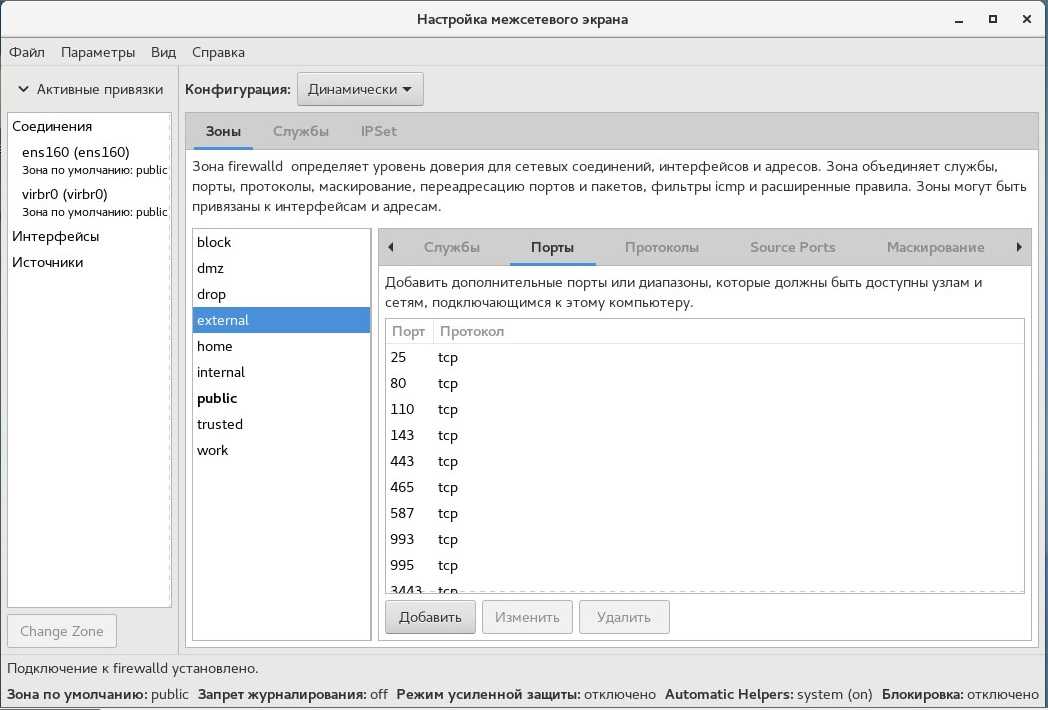Select the port 995 tcp row
Image resolution: width=1048 pixels, height=710 pixels.
point(704,566)
